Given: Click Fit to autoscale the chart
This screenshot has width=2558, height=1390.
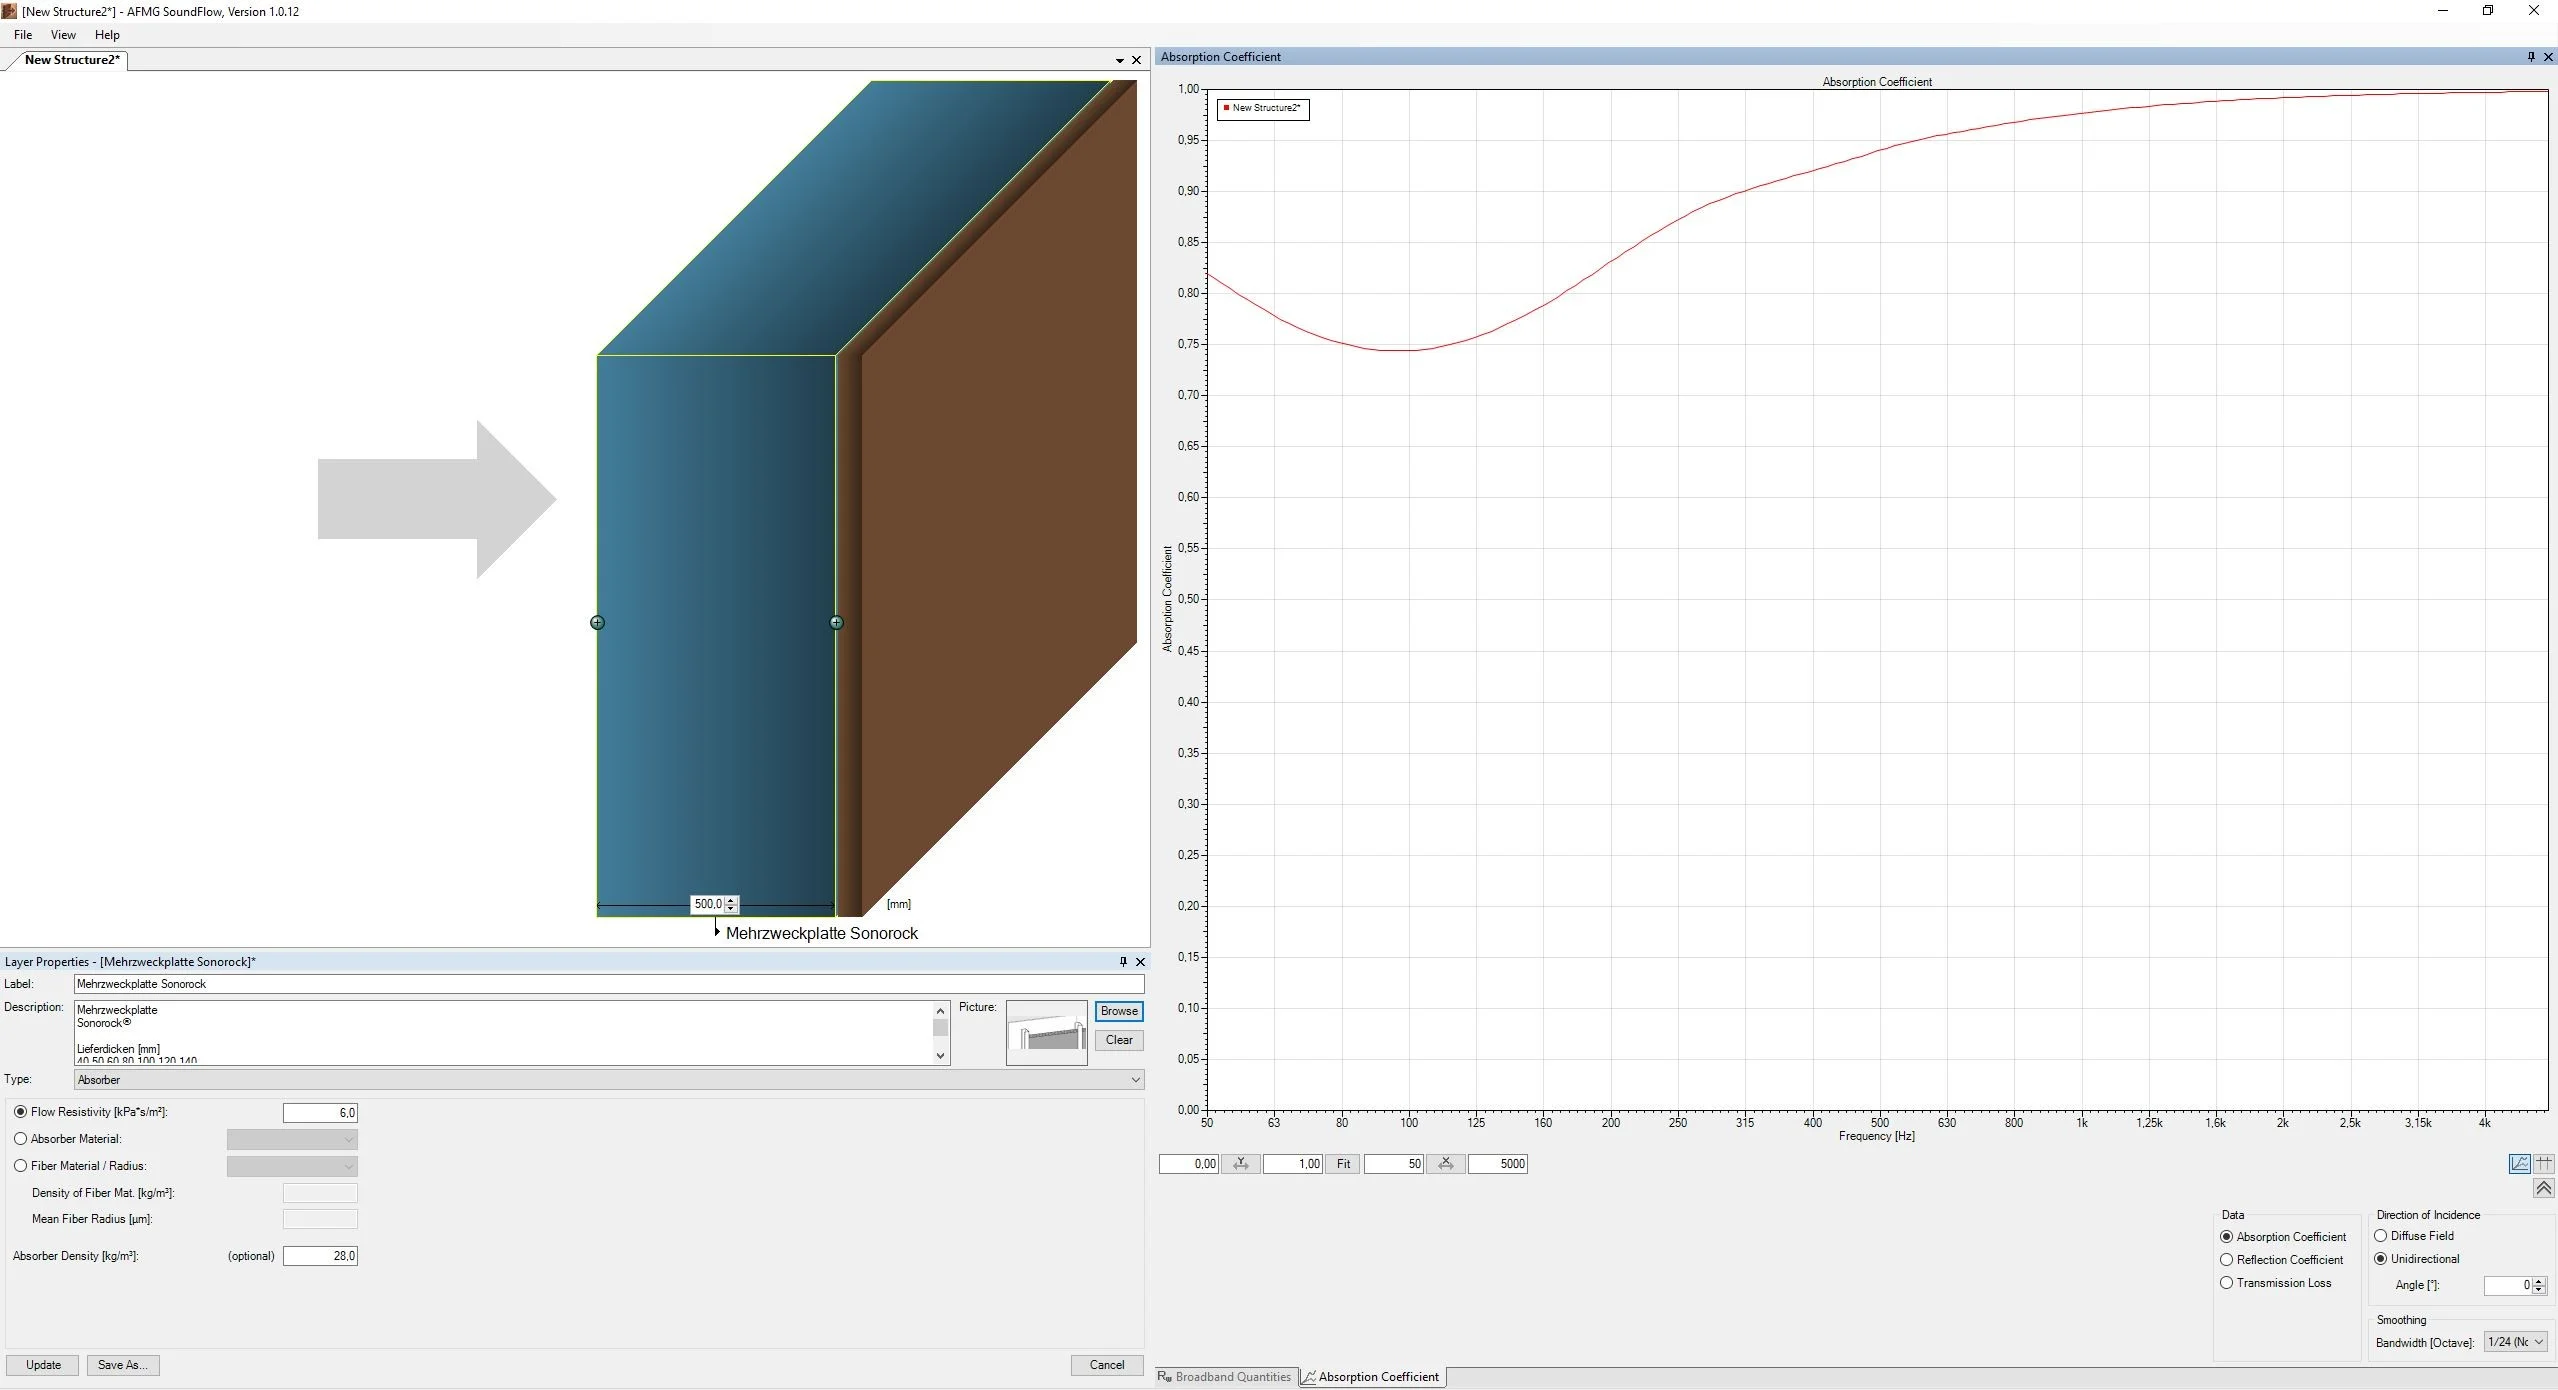Looking at the screenshot, I should pyautogui.click(x=1343, y=1164).
